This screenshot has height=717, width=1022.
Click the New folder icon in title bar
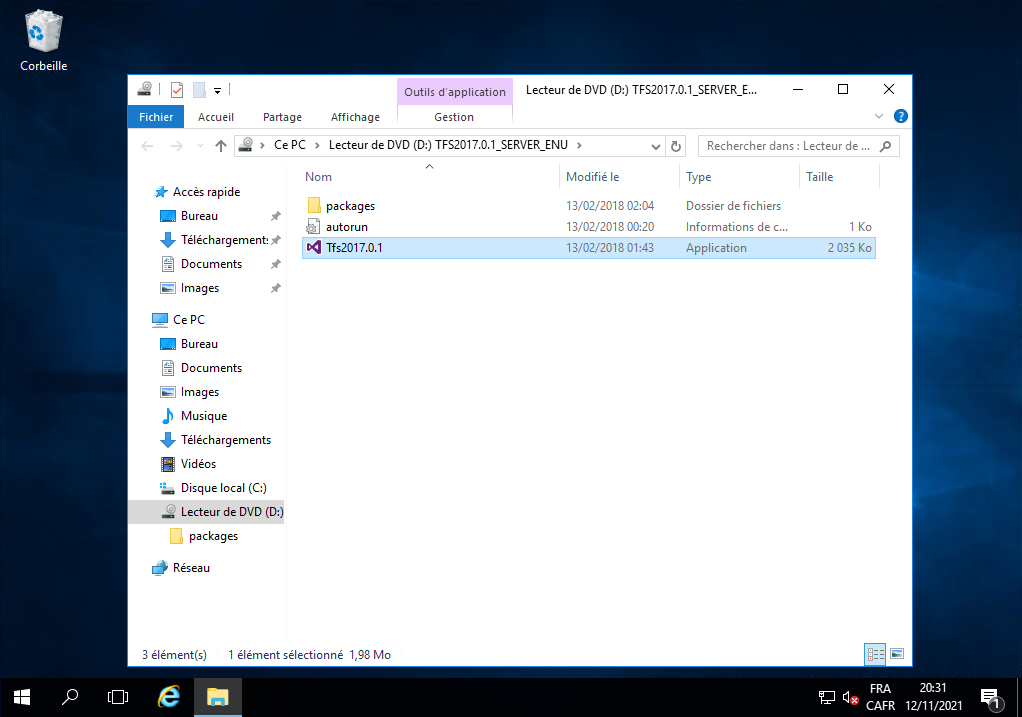click(199, 90)
